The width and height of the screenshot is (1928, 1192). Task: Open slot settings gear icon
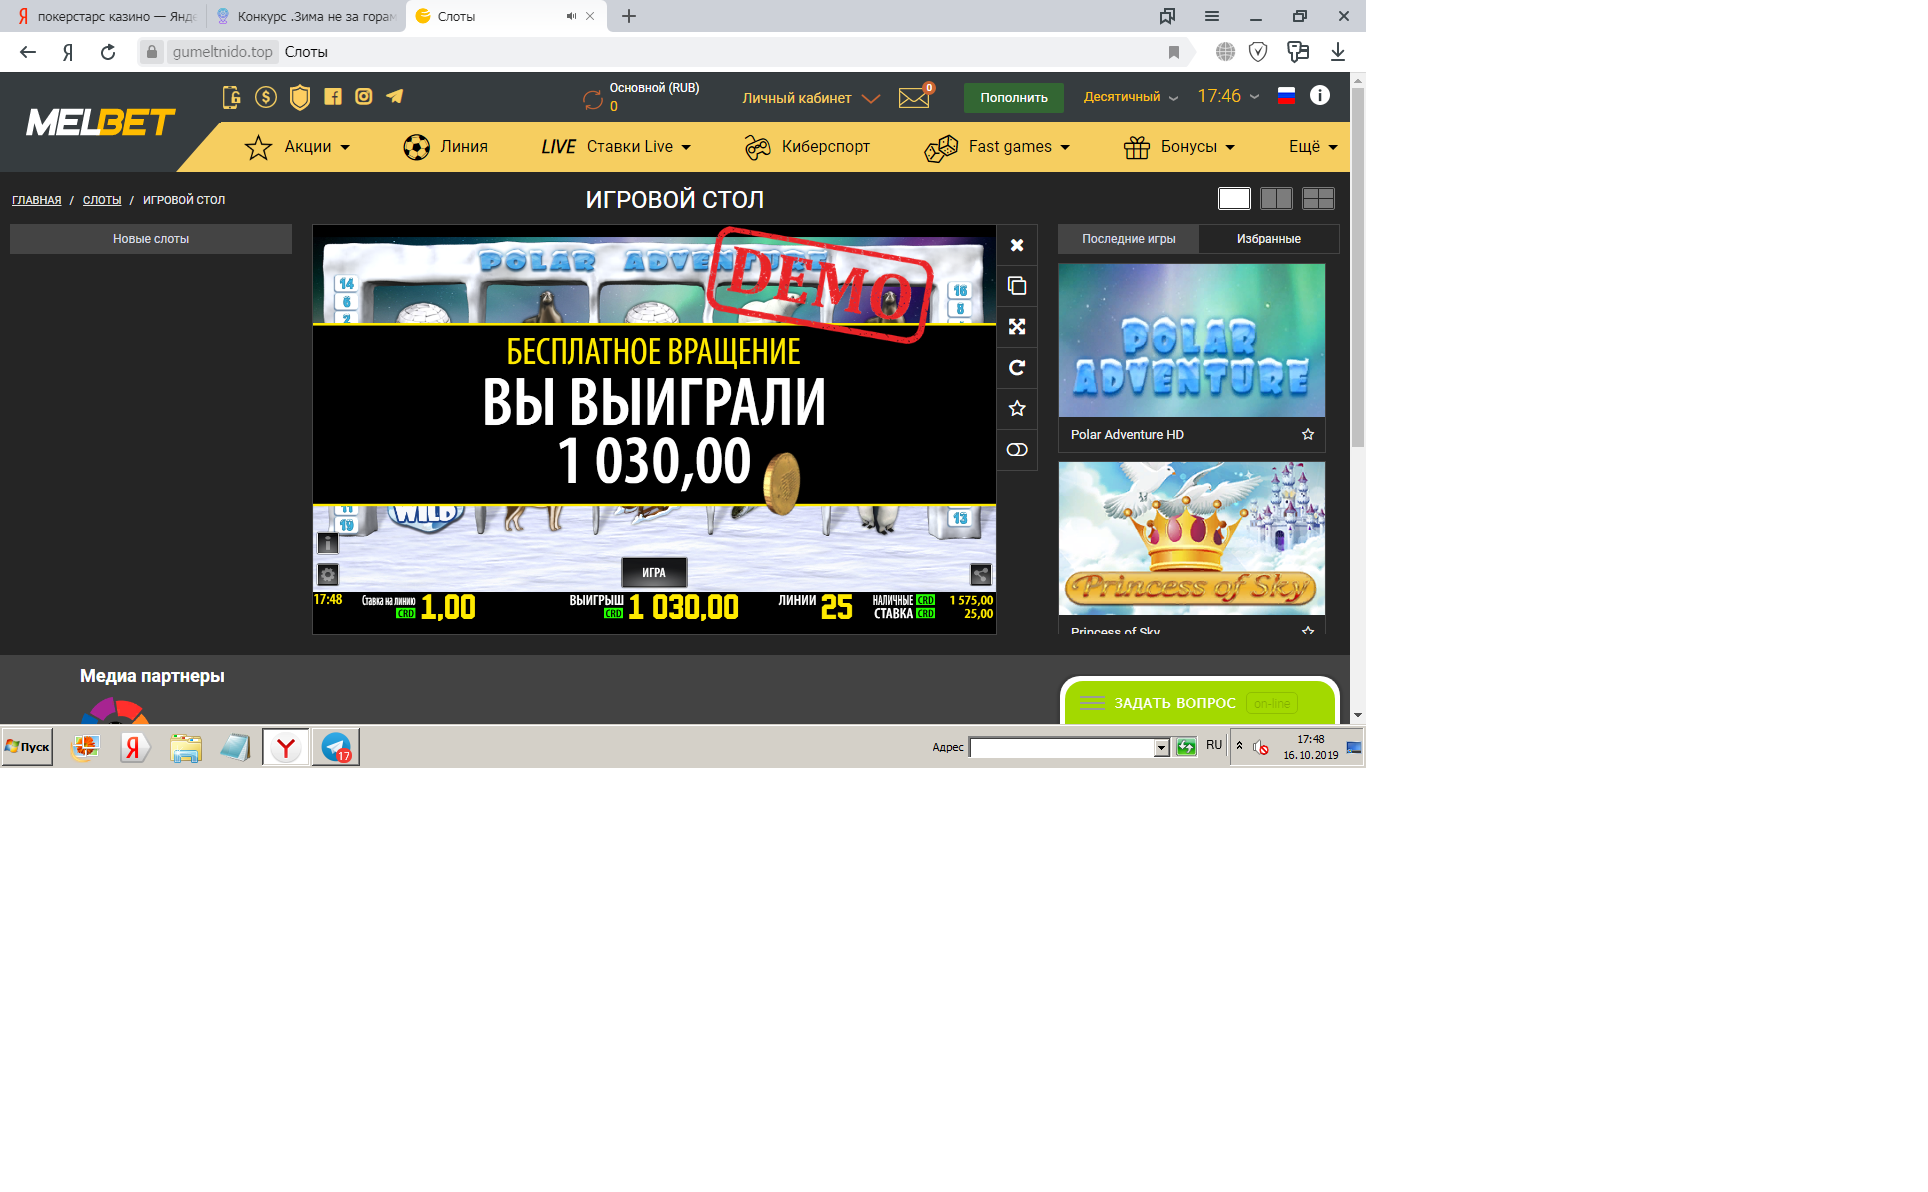coord(328,575)
